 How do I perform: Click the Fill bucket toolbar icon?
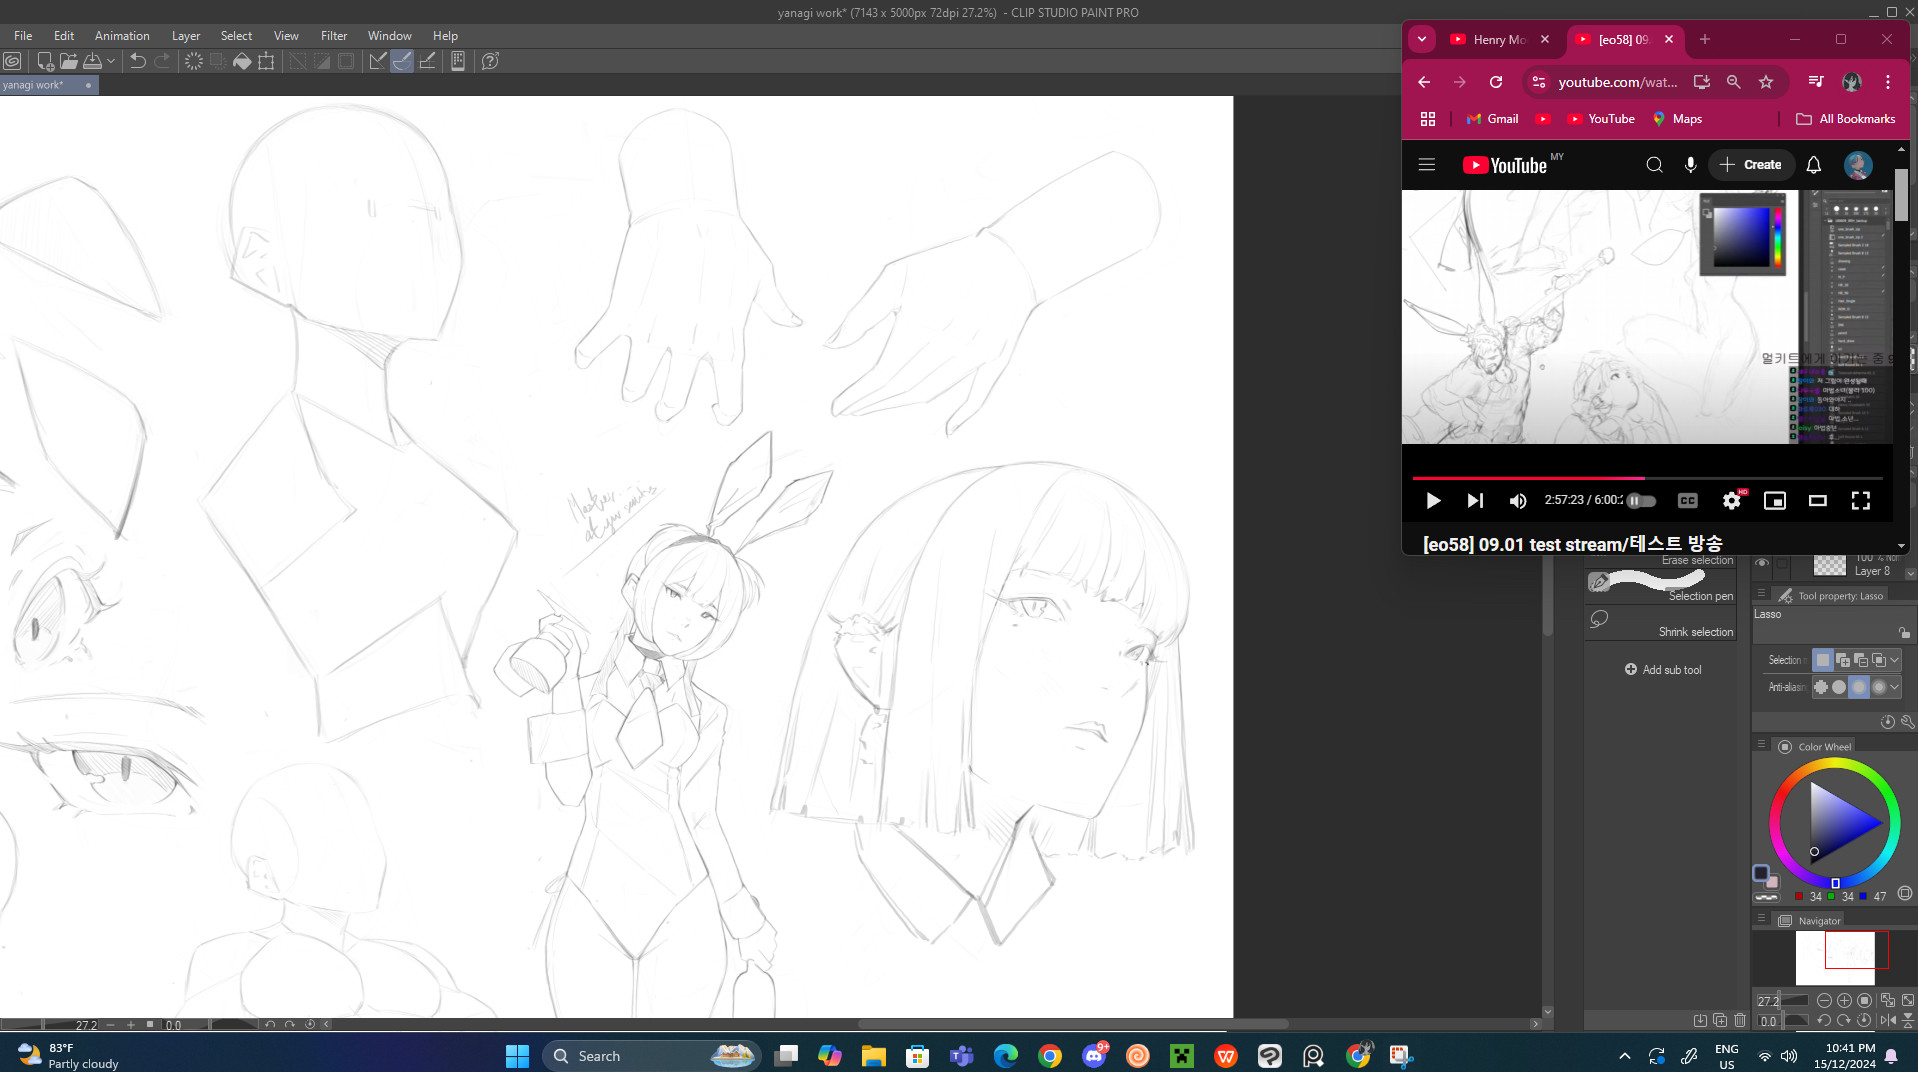coord(242,61)
